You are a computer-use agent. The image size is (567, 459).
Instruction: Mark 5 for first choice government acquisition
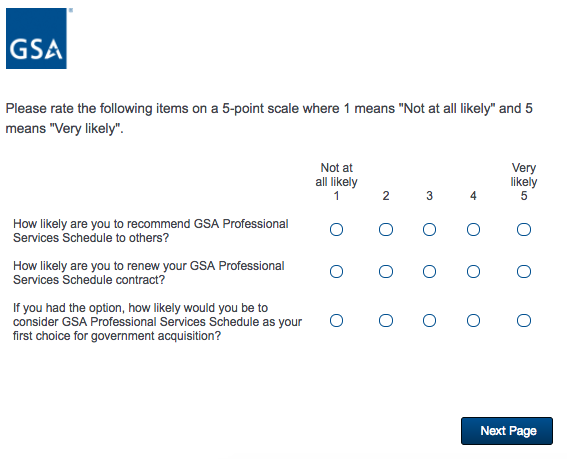pyautogui.click(x=524, y=320)
